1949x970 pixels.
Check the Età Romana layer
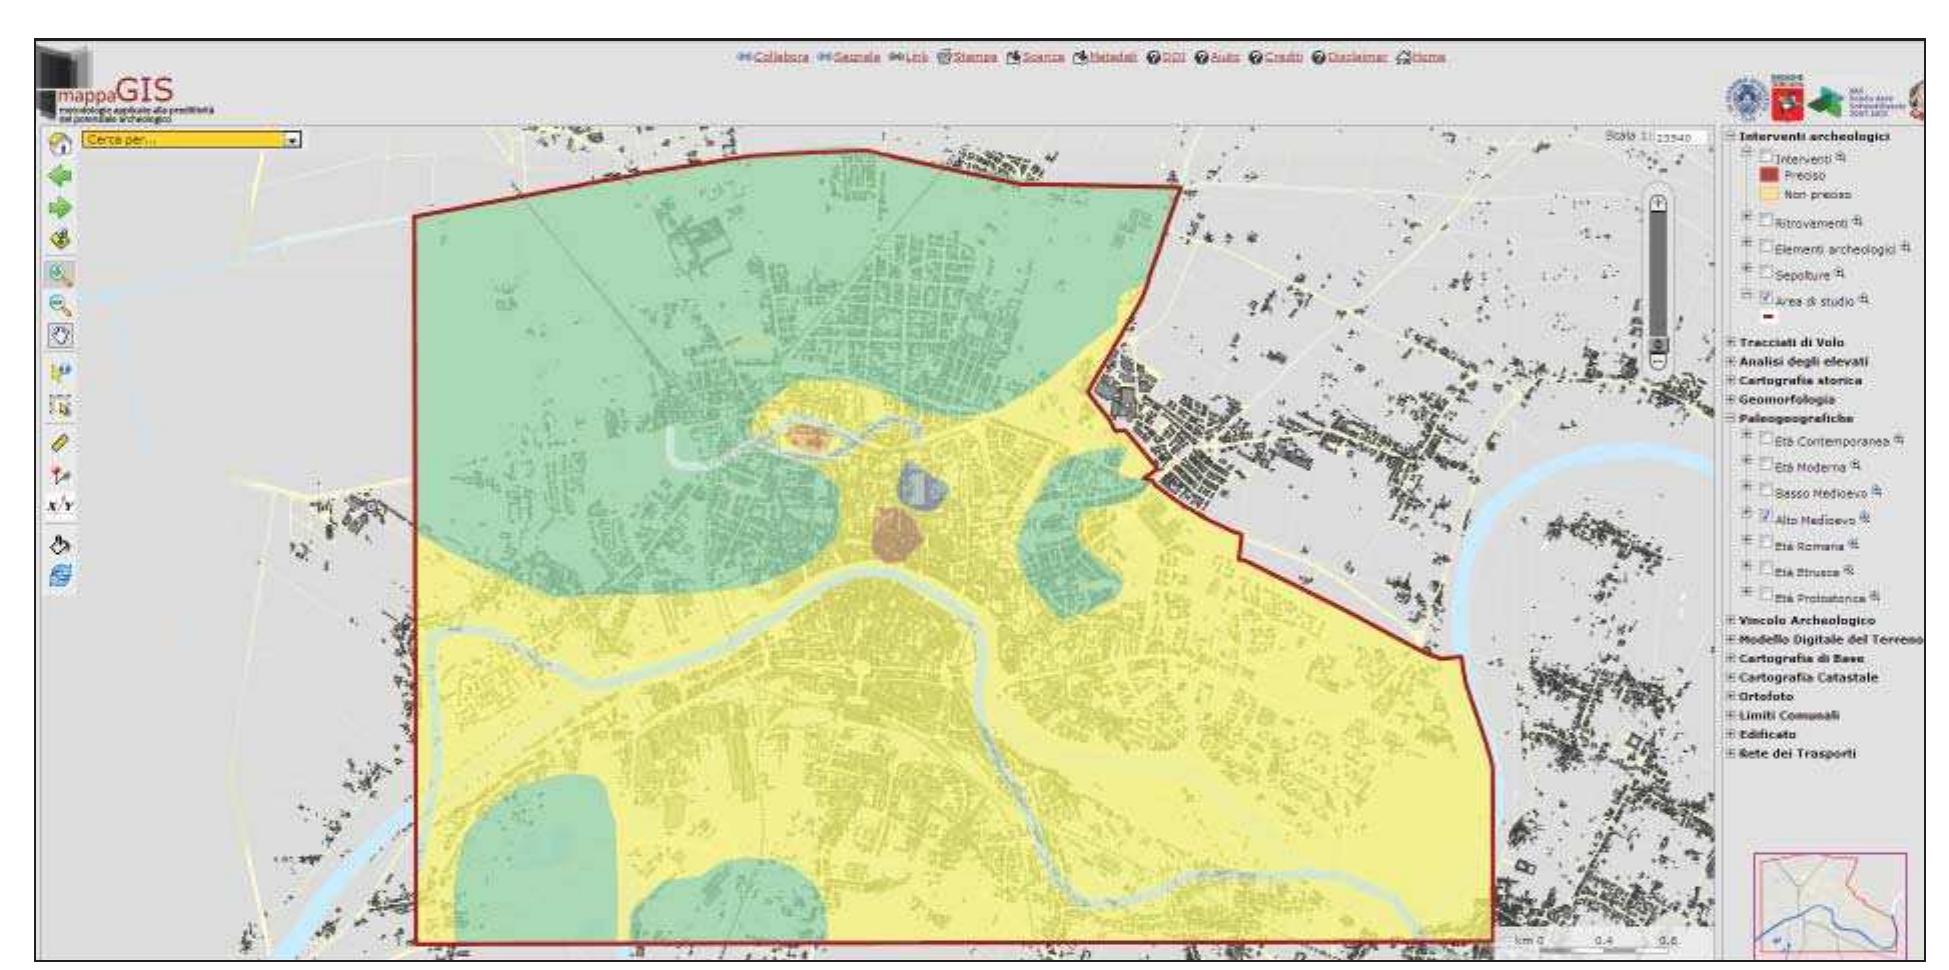click(x=1765, y=541)
